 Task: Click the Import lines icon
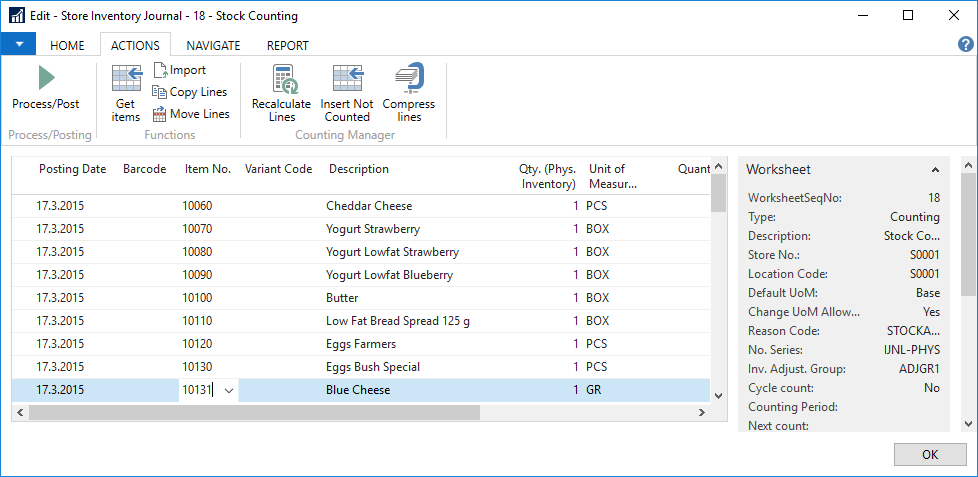(160, 70)
